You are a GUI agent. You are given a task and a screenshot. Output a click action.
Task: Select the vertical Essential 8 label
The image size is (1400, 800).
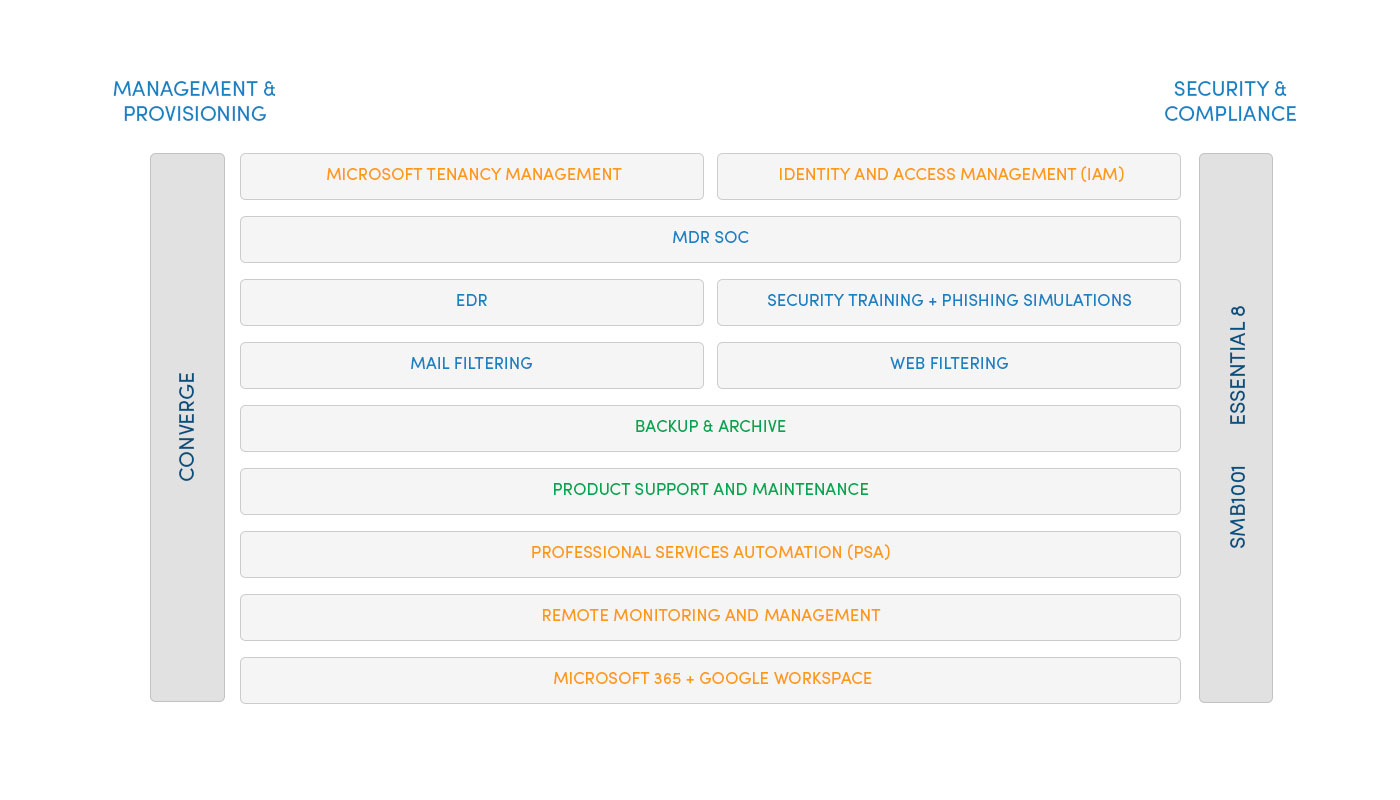click(1238, 365)
